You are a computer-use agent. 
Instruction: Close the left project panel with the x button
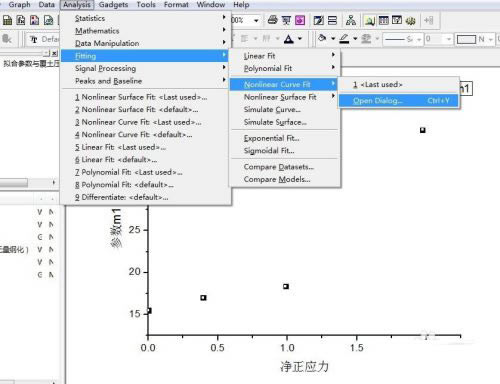click(x=55, y=53)
